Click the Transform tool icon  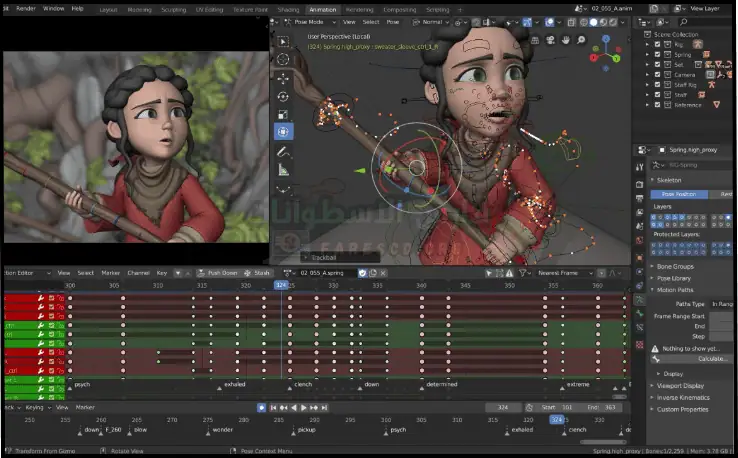283,132
